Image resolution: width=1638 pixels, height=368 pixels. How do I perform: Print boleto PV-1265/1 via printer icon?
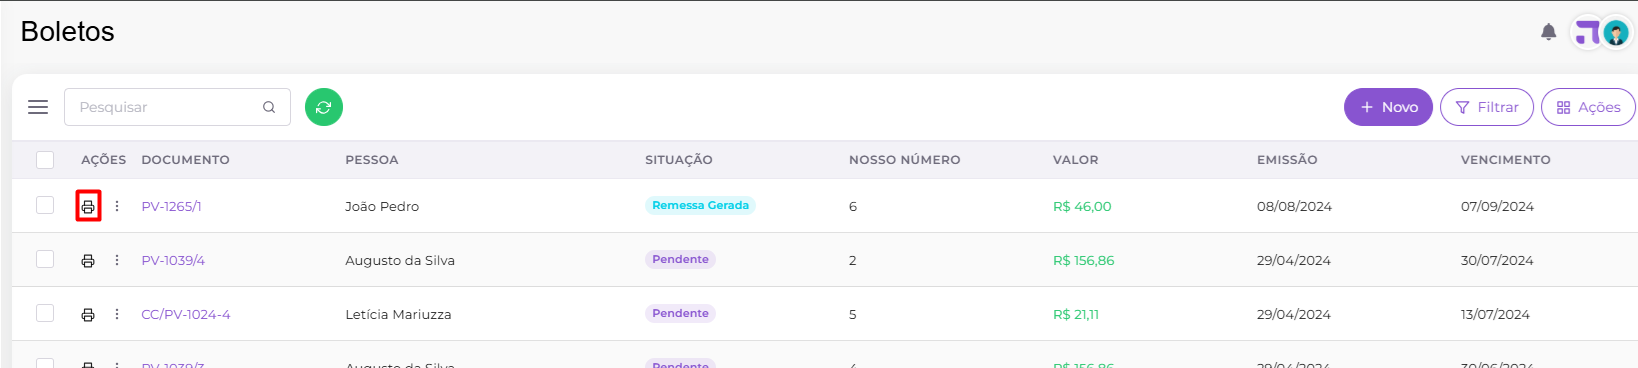click(88, 206)
